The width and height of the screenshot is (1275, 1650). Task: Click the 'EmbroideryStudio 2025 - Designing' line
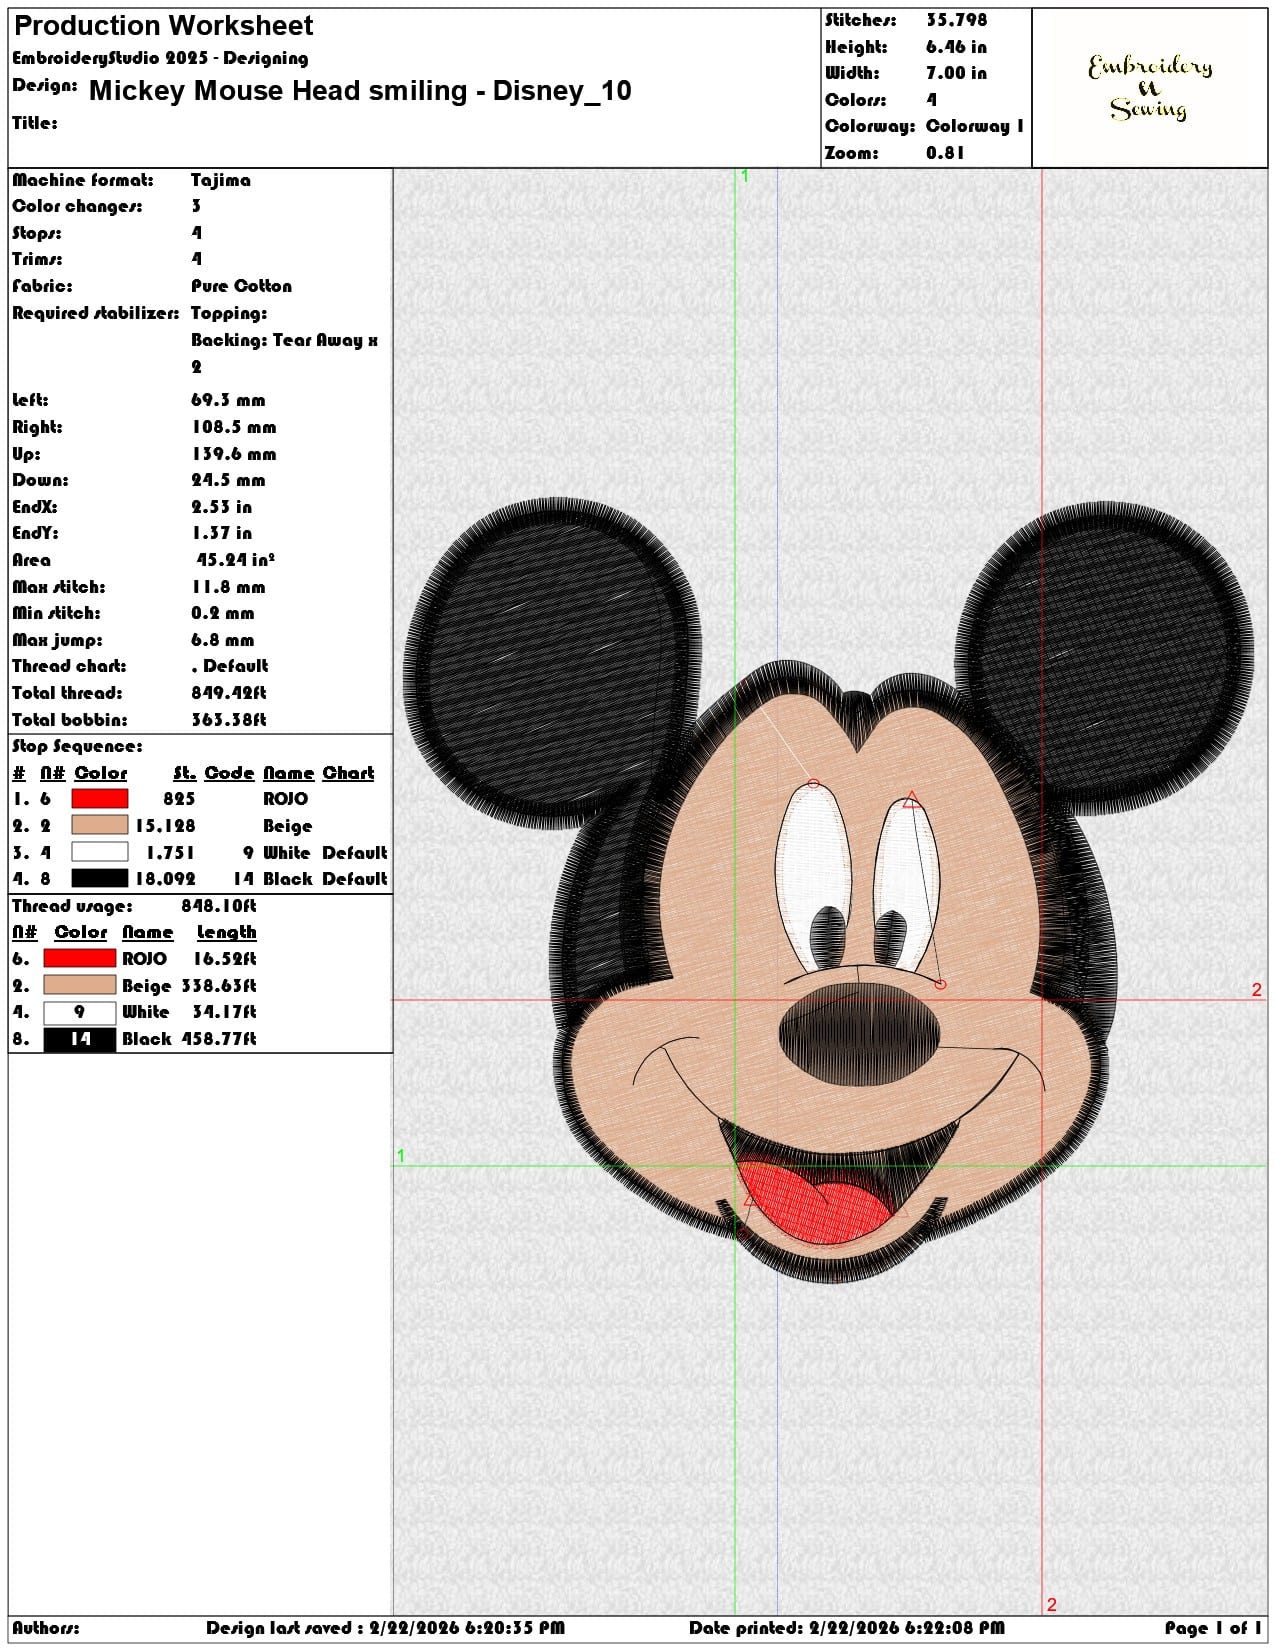tap(160, 58)
